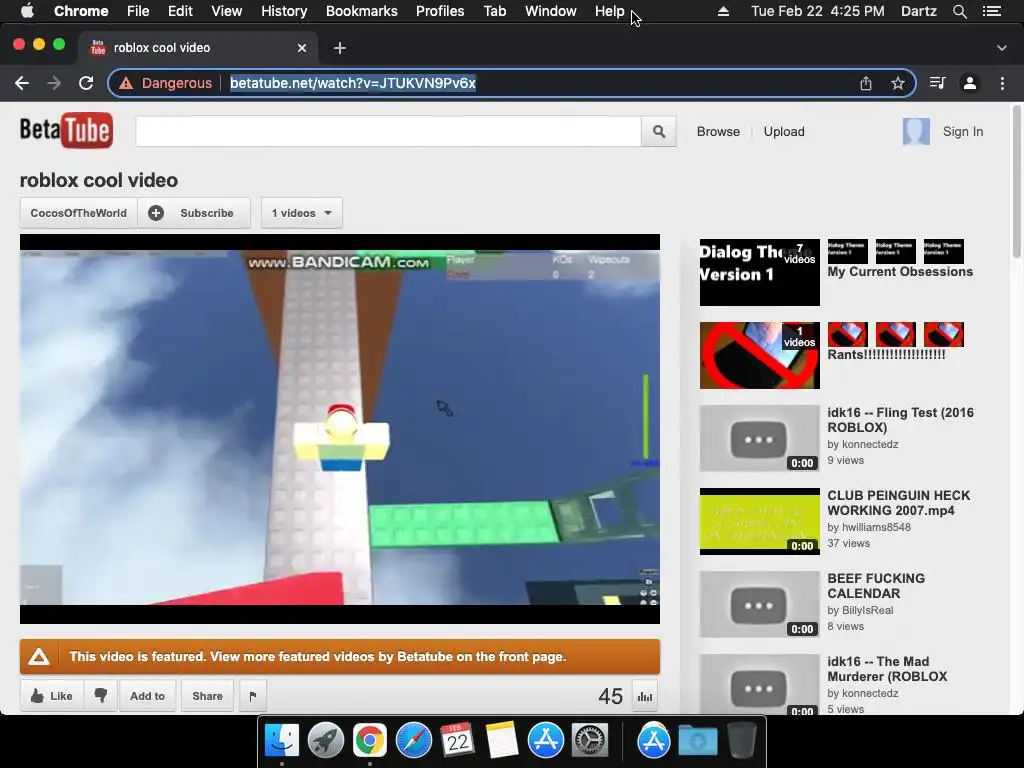Viewport: 1024px width, 768px height.
Task: Click the orange featured video banner
Action: click(340, 656)
